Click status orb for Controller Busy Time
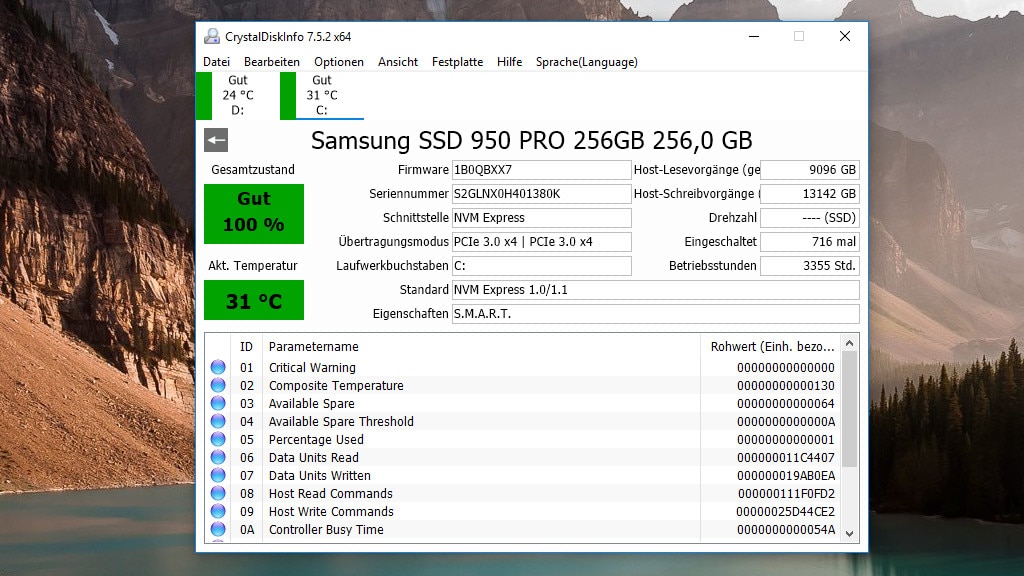1024x576 pixels. point(218,529)
